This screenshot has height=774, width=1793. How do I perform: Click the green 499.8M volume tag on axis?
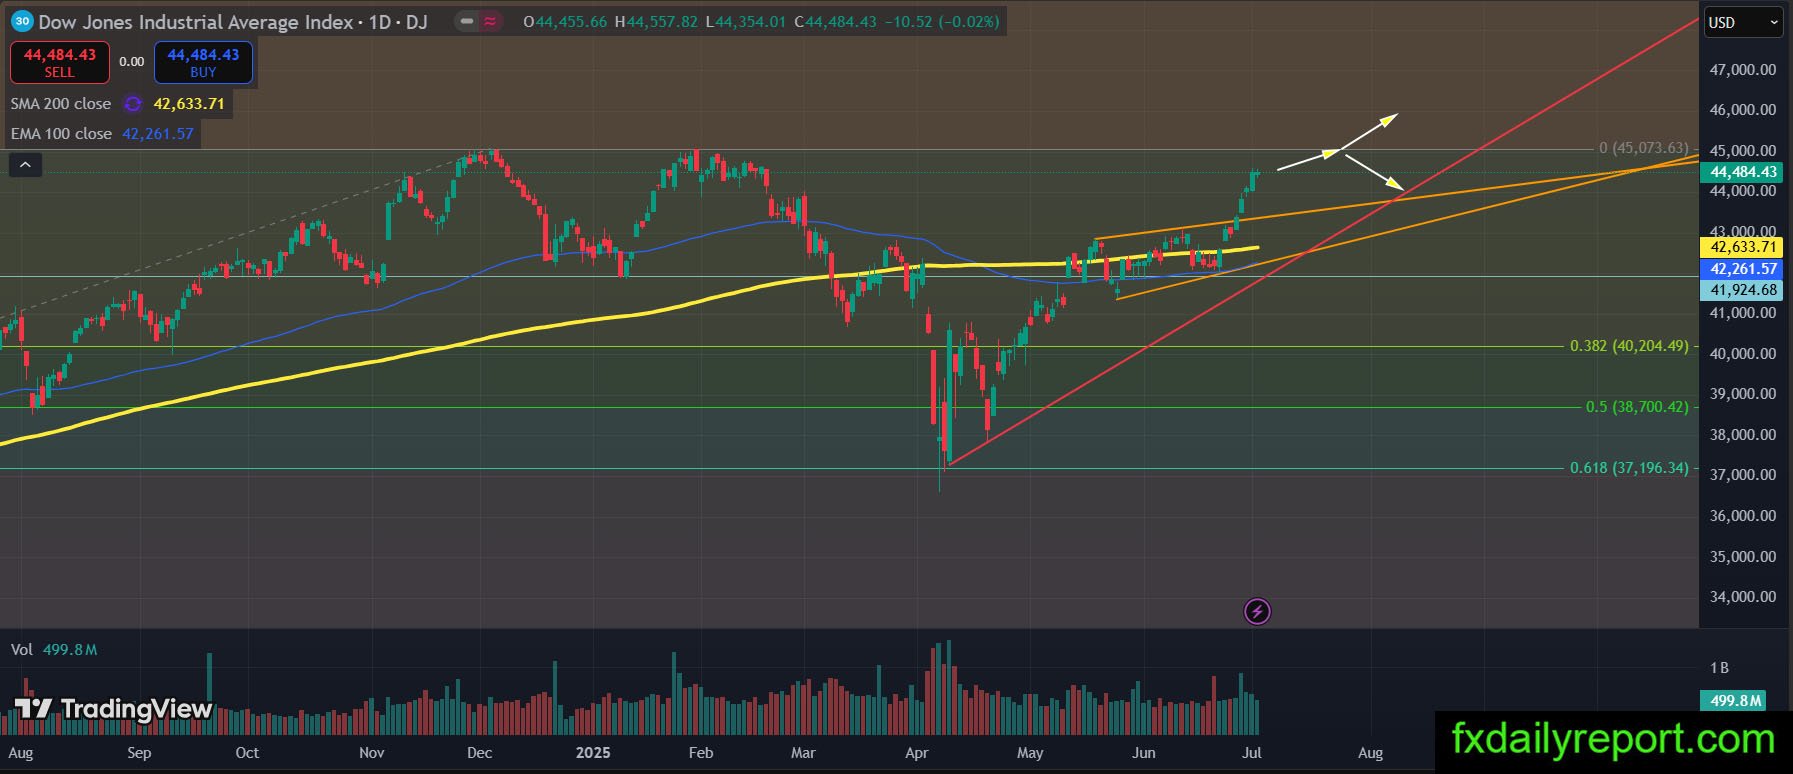coord(1735,701)
